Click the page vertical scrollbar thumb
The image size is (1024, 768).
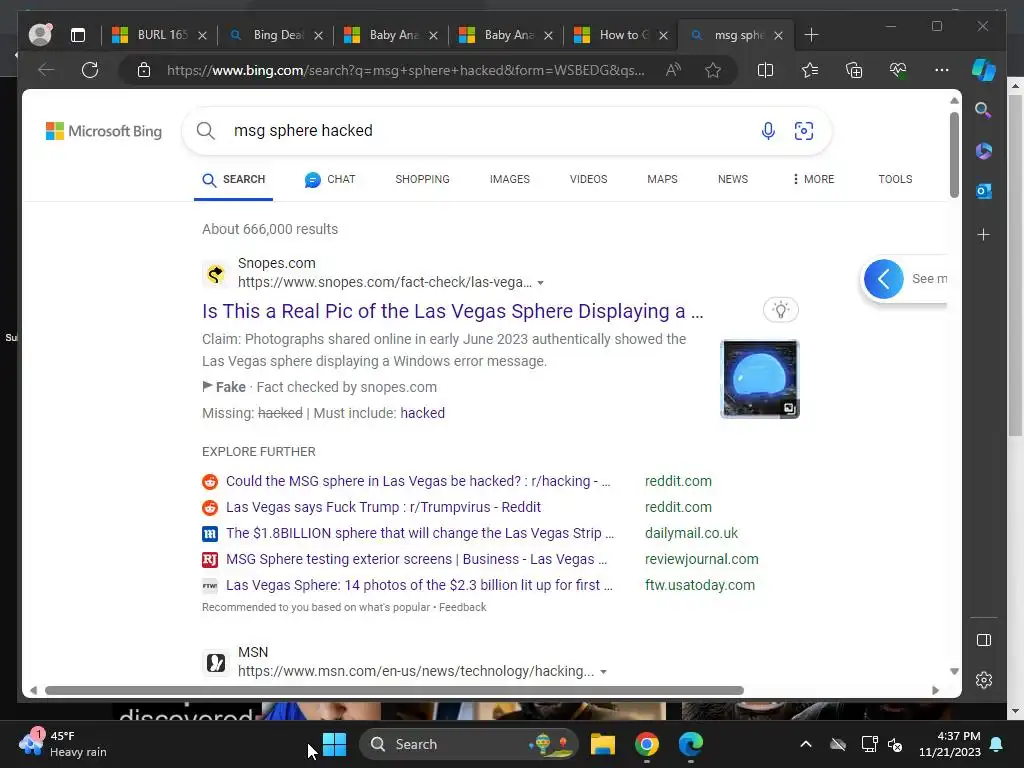tap(954, 155)
